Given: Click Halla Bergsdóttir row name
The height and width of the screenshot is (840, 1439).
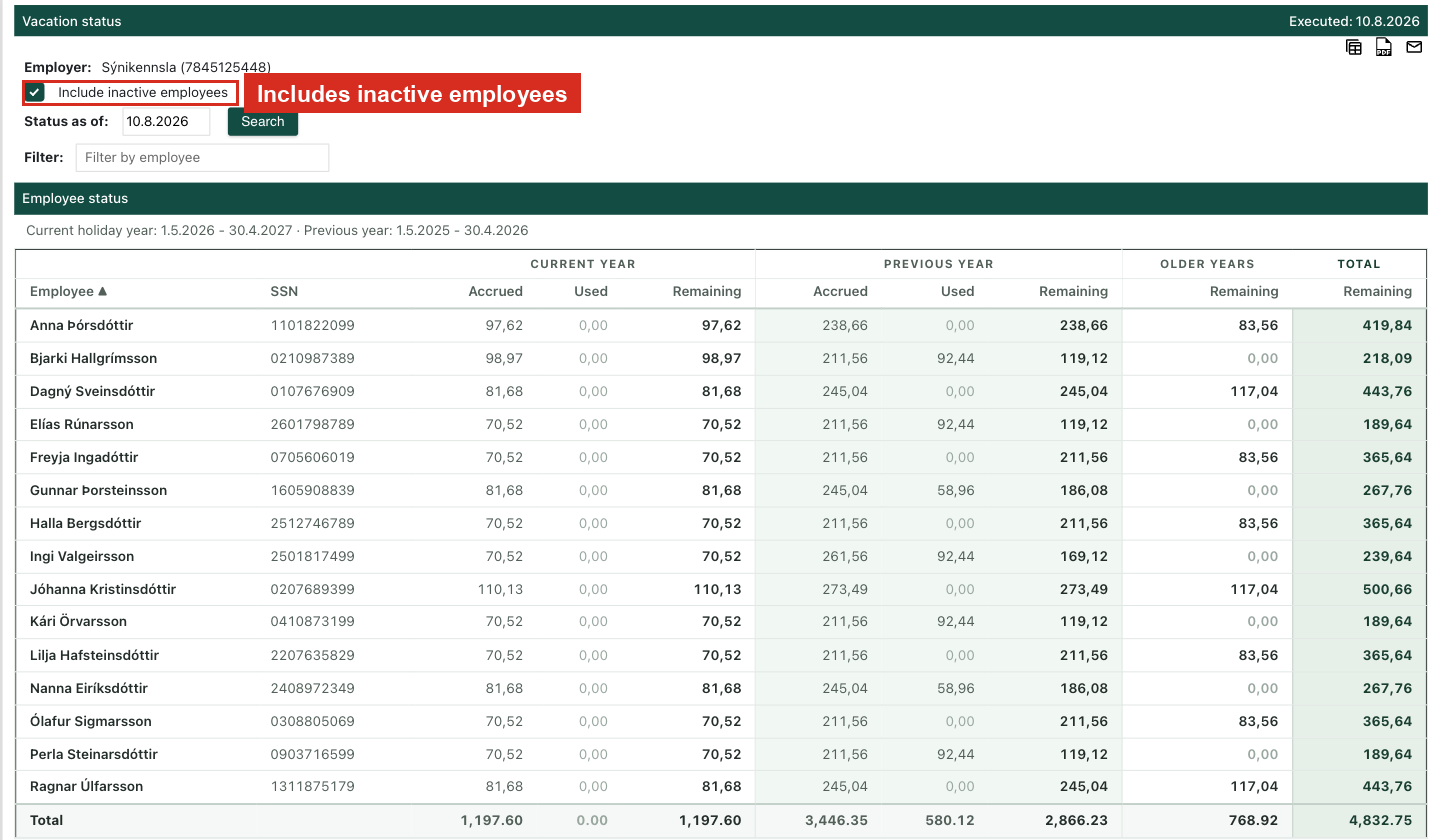Looking at the screenshot, I should click(85, 523).
